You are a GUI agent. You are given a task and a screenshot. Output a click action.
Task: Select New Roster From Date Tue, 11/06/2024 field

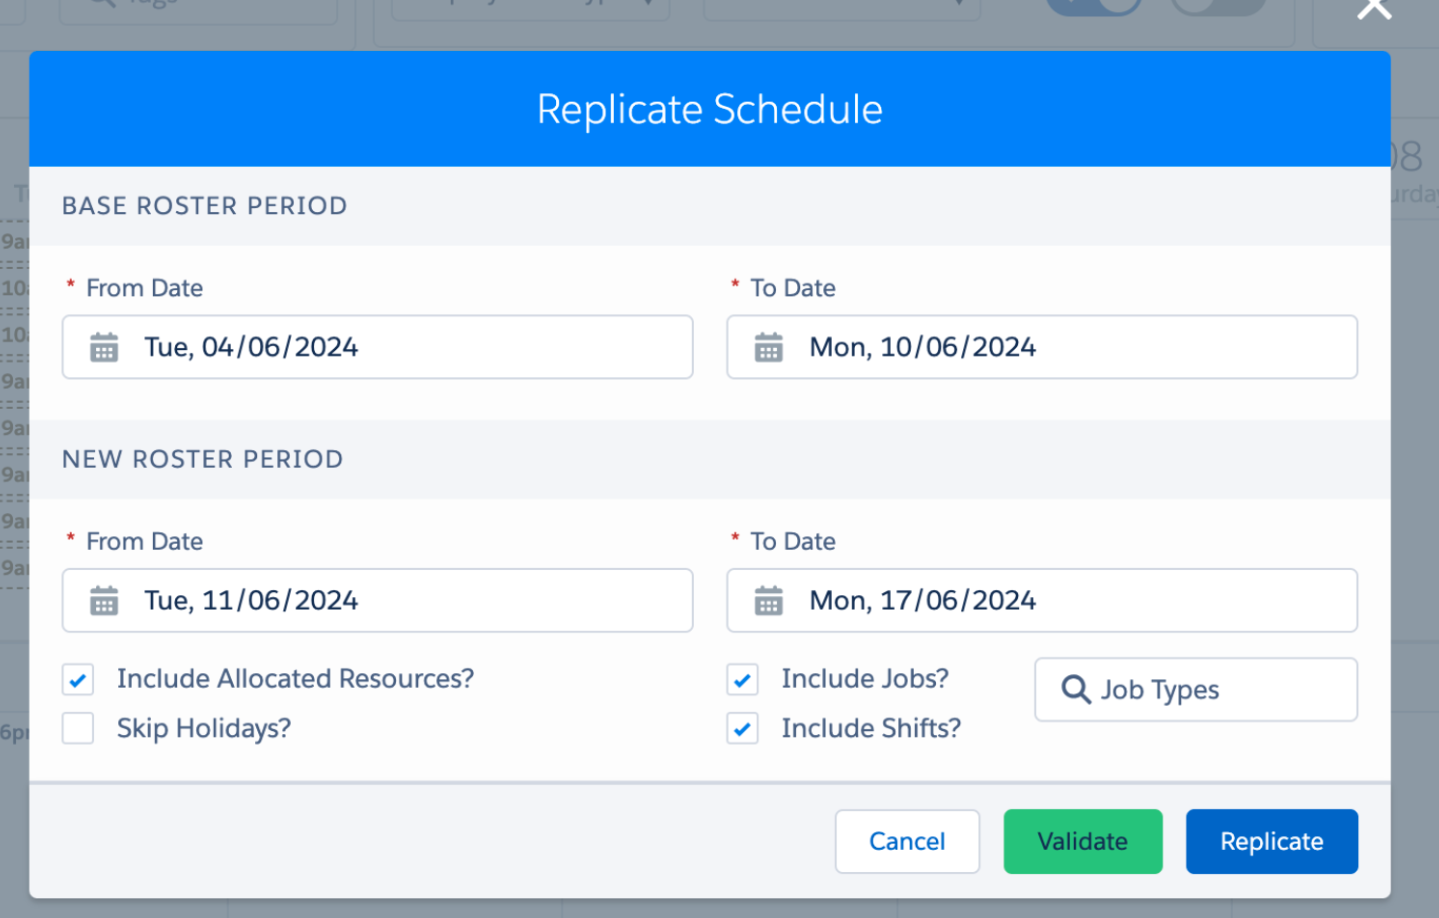377,600
